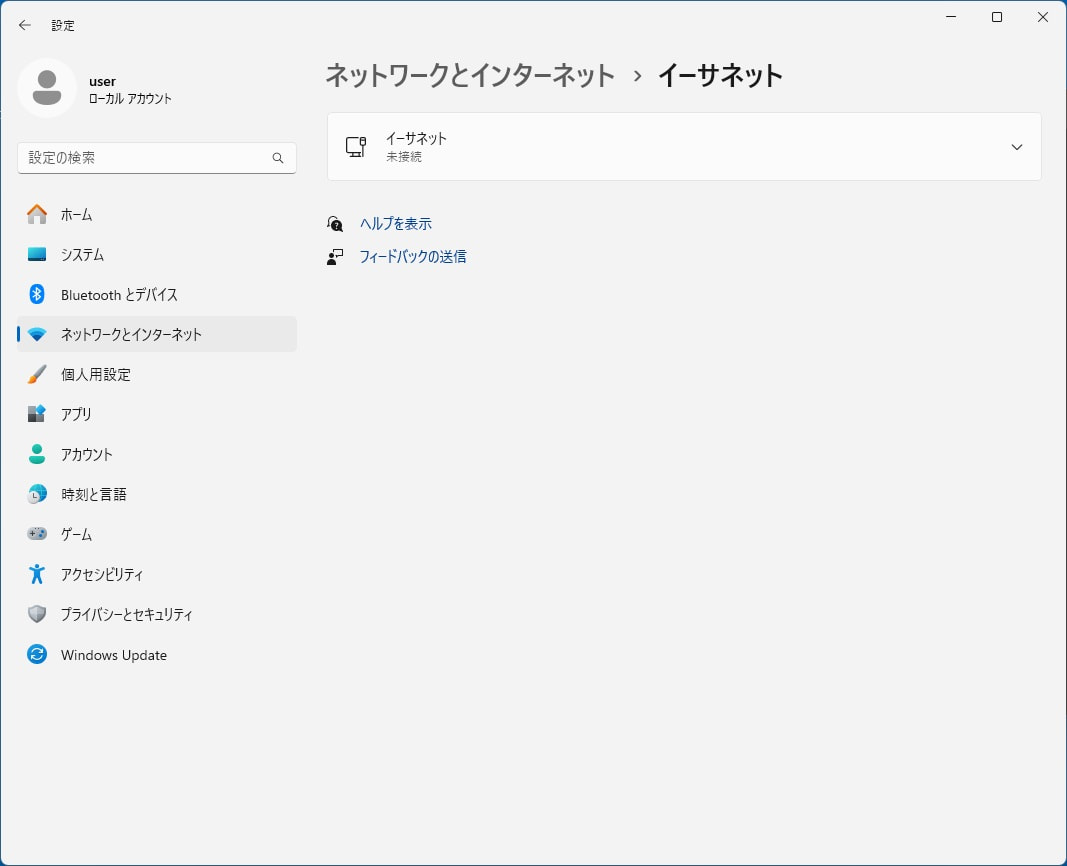Click the フィードバックの送信 link
This screenshot has width=1067, height=866.
pos(413,257)
